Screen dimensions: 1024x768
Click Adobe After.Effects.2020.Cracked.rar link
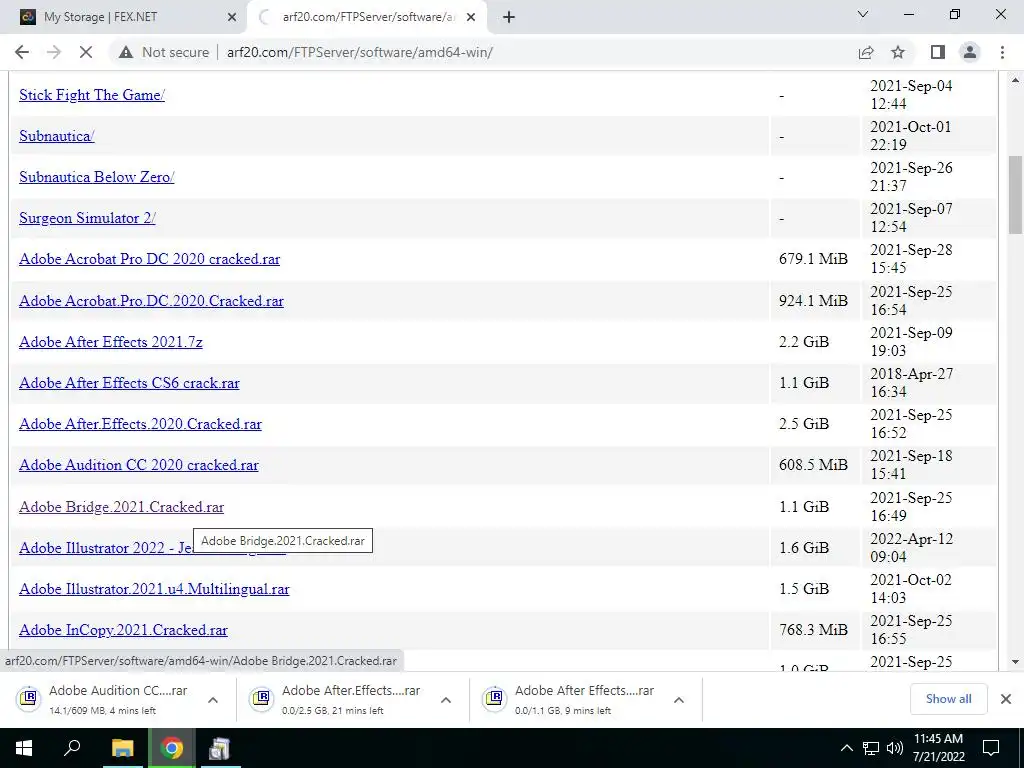(140, 424)
